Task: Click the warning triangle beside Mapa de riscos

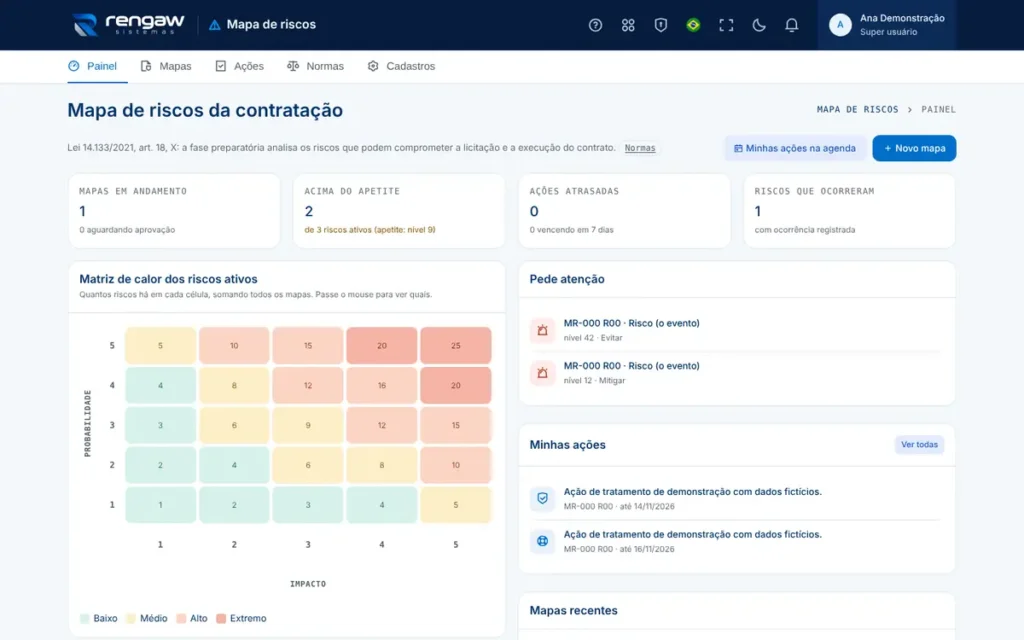Action: pos(214,25)
